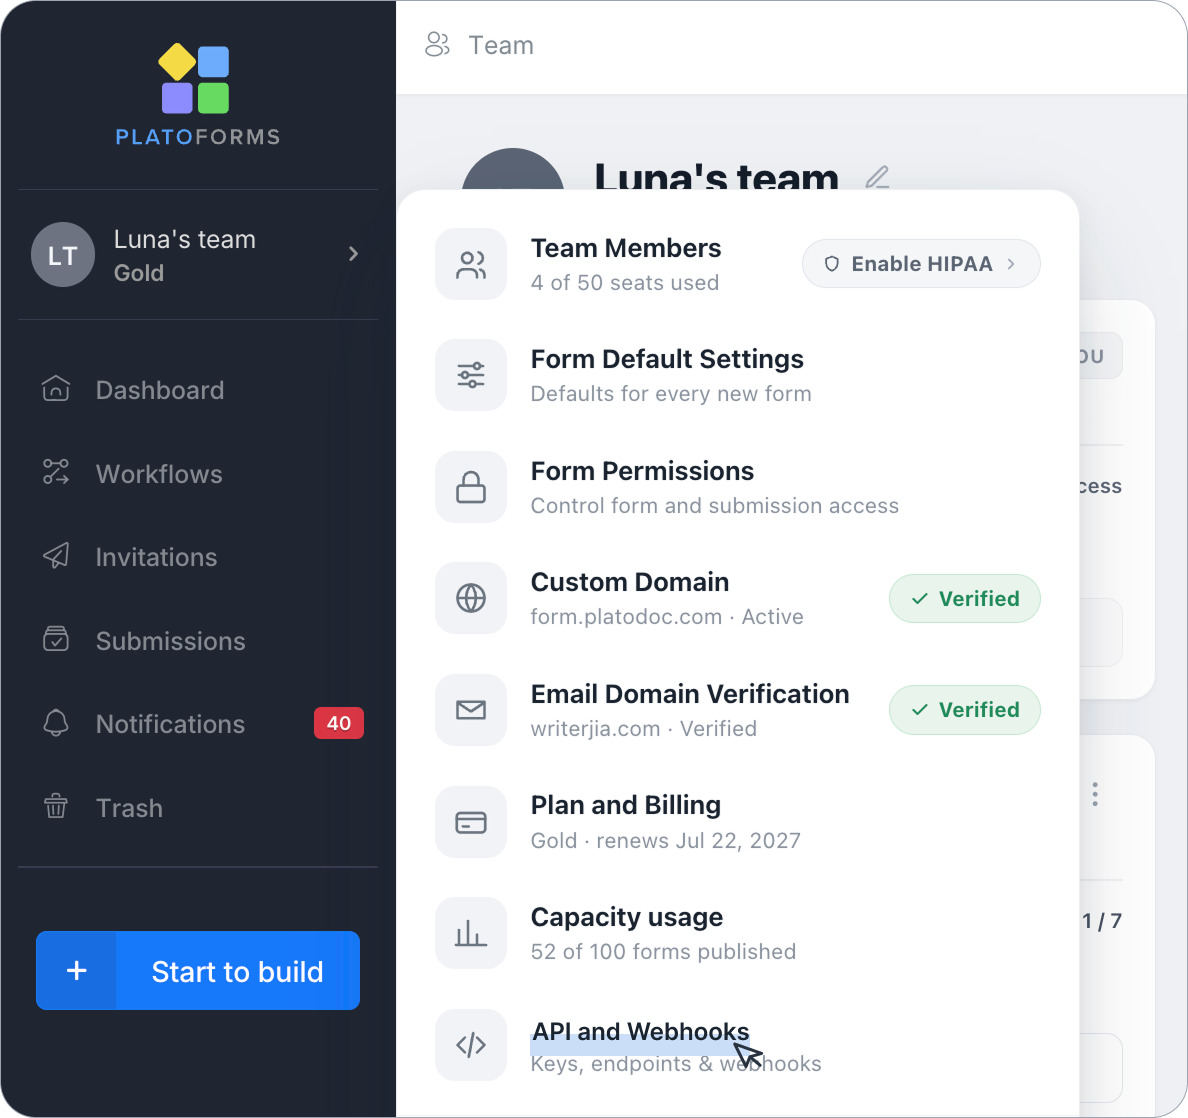The image size is (1188, 1118).
Task: Click the Submissions inbox icon
Action: [x=56, y=639]
